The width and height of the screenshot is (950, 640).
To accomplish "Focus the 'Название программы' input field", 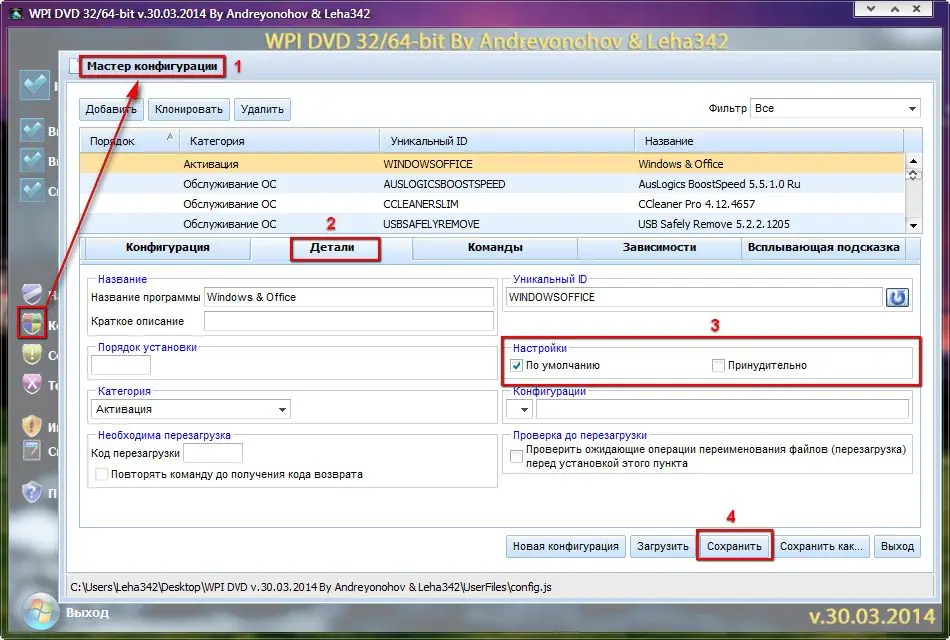I will (349, 297).
